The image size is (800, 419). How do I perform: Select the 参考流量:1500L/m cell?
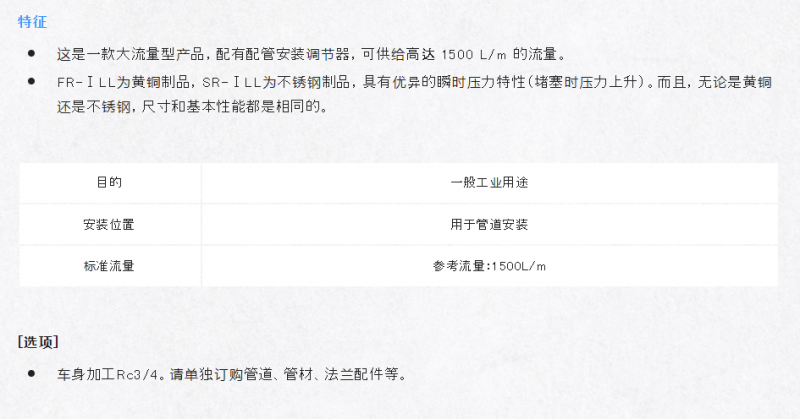click(x=489, y=266)
